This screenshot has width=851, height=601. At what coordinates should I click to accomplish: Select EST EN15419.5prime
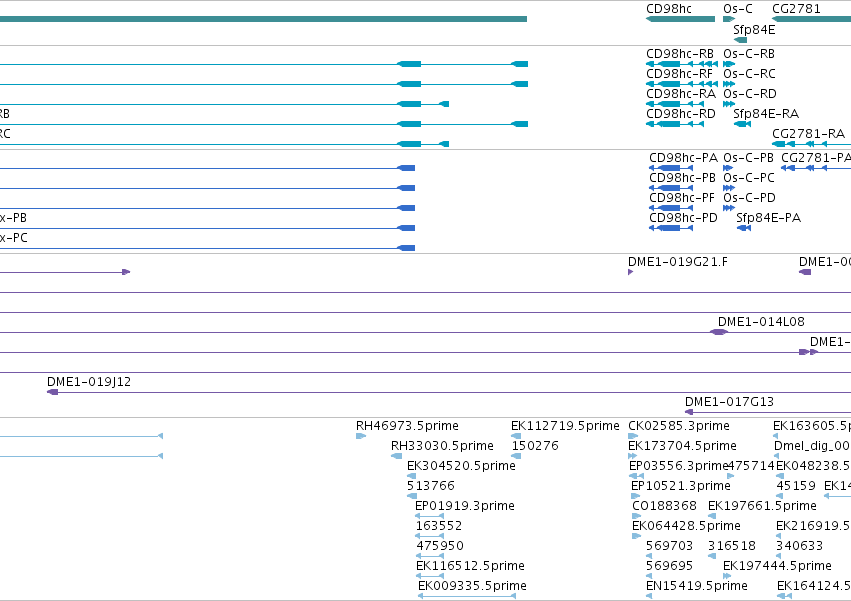pyautogui.click(x=697, y=586)
